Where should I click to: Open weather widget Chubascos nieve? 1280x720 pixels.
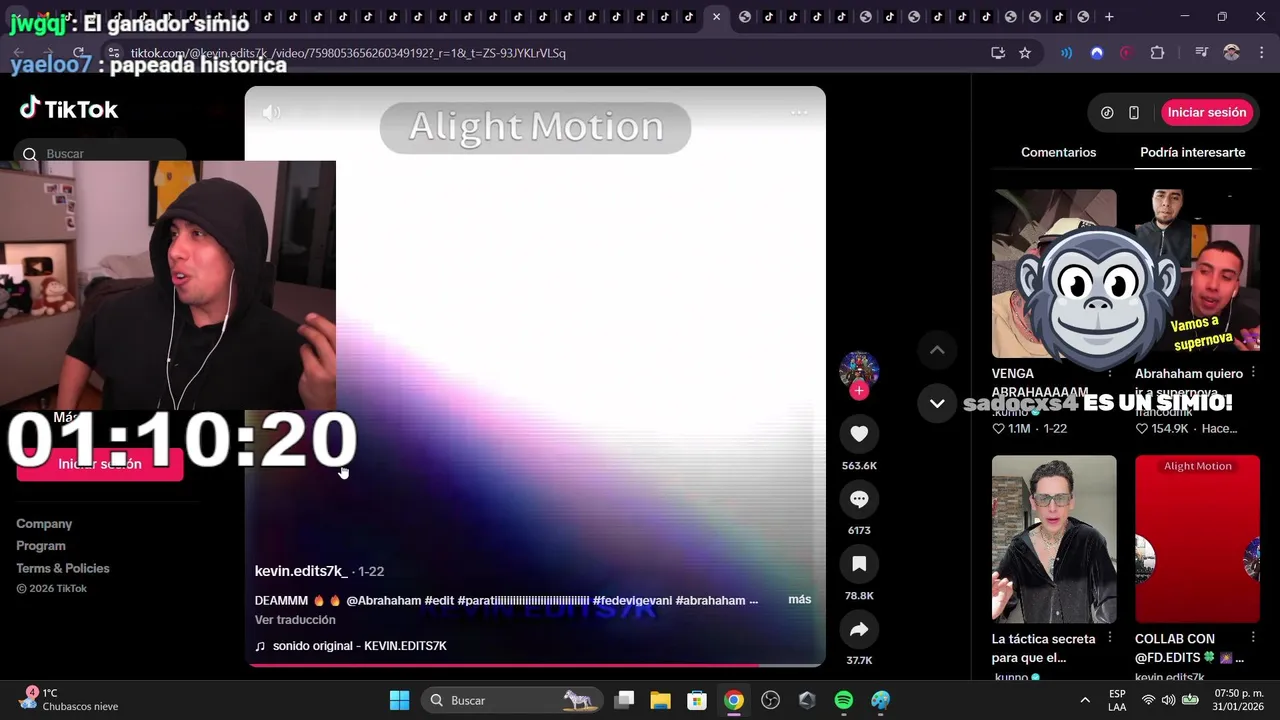pyautogui.click(x=70, y=700)
